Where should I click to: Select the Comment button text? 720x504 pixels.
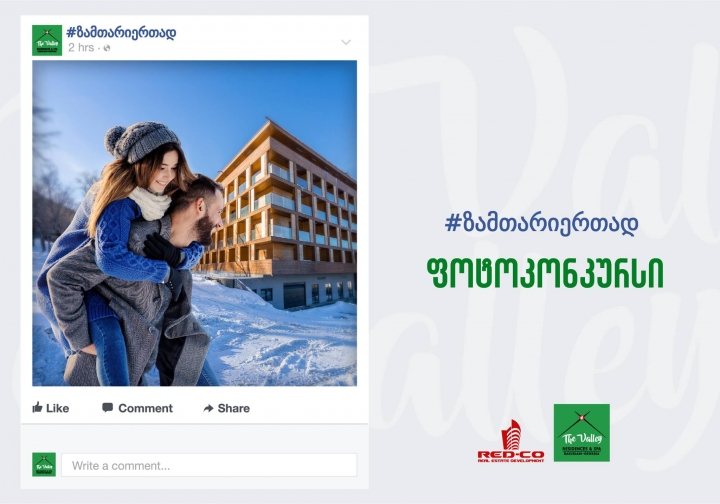click(146, 408)
